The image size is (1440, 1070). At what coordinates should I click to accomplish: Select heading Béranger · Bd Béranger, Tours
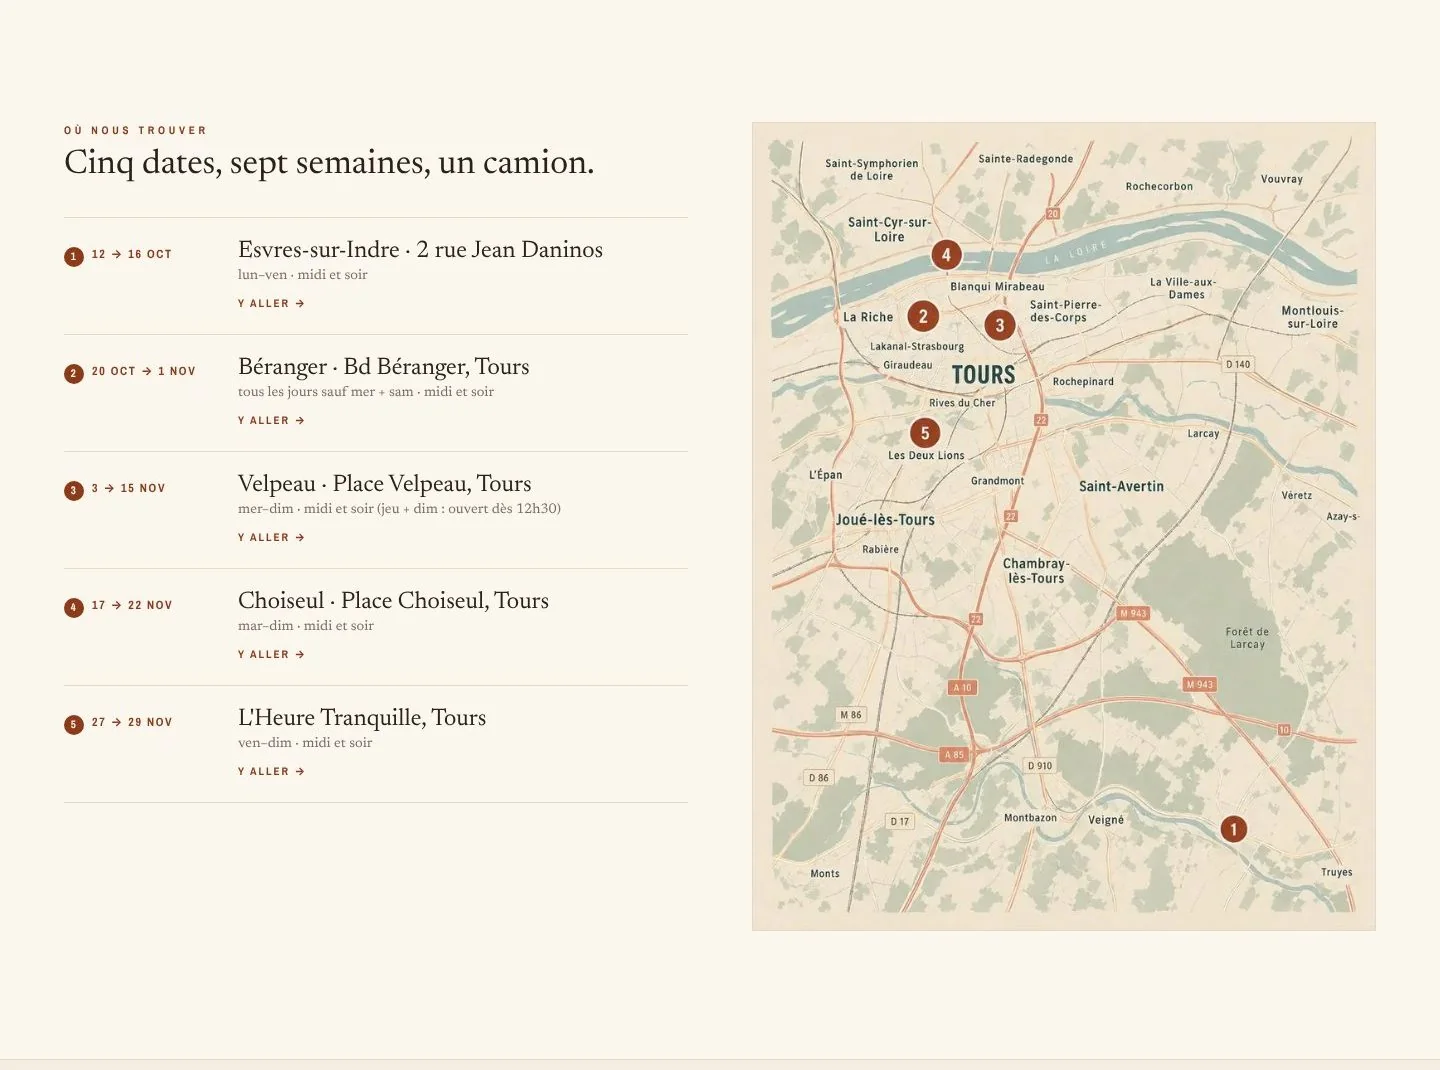tap(383, 366)
